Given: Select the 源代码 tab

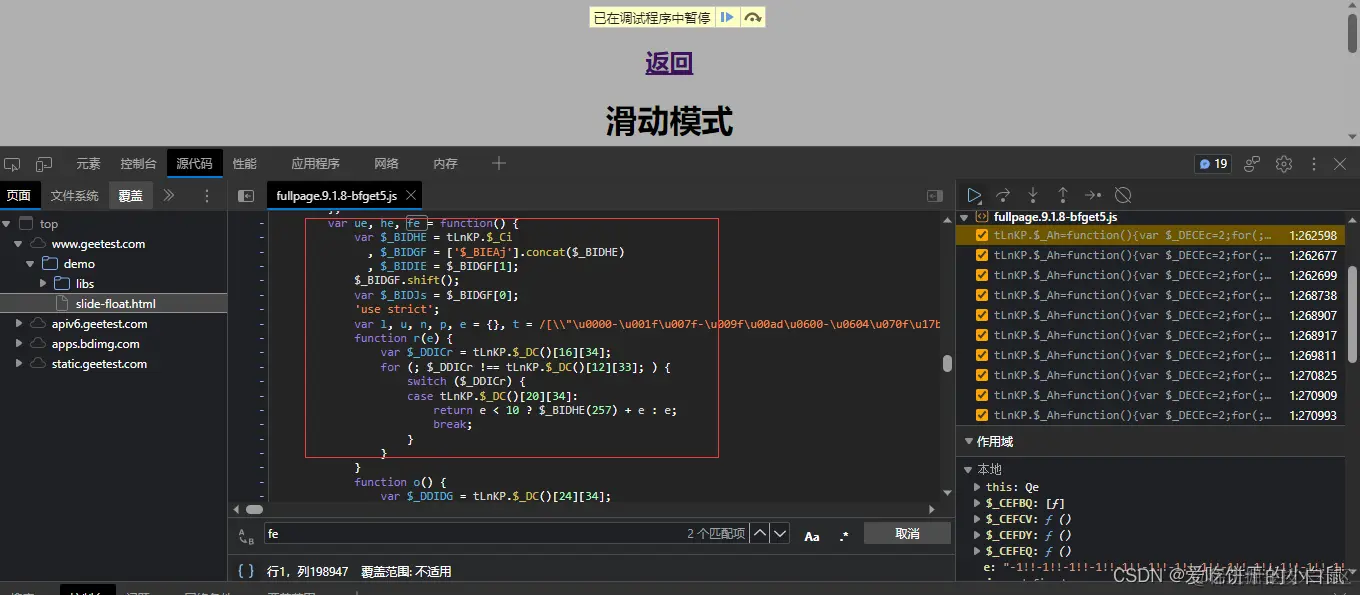Looking at the screenshot, I should (x=194, y=164).
